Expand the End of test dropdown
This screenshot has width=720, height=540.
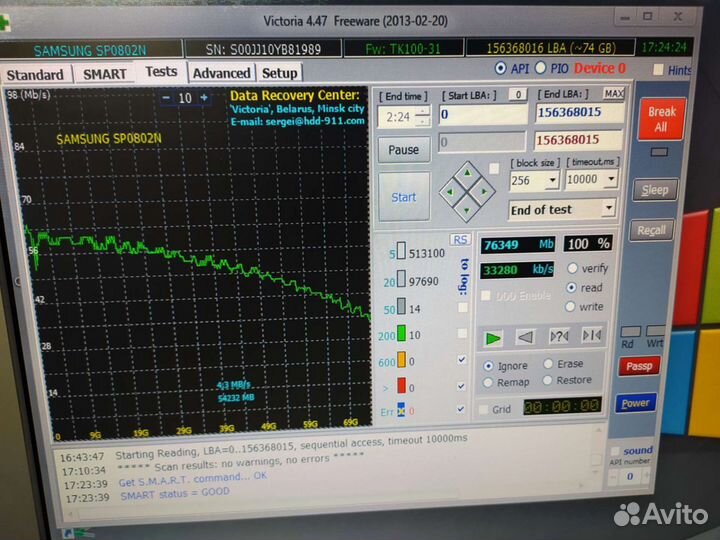[608, 208]
